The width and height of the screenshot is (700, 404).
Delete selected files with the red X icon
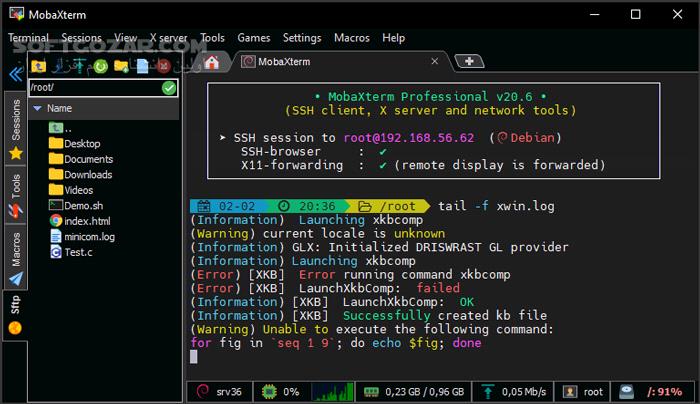tap(164, 67)
